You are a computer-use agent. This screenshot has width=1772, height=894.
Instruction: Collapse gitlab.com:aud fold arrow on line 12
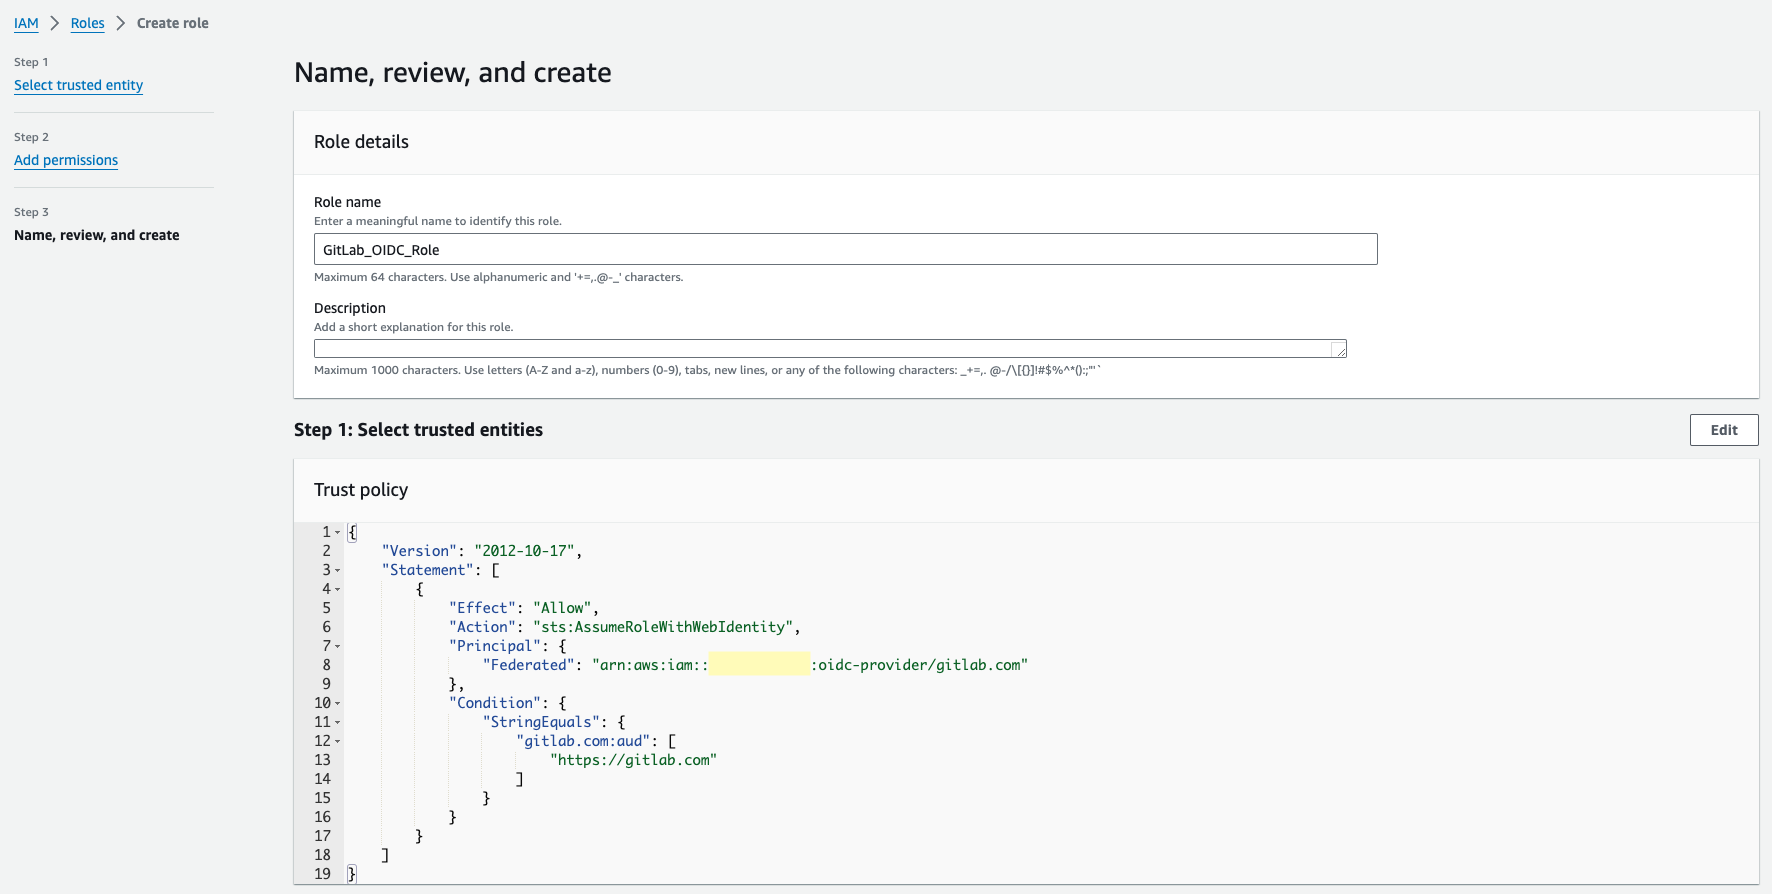click(x=337, y=742)
